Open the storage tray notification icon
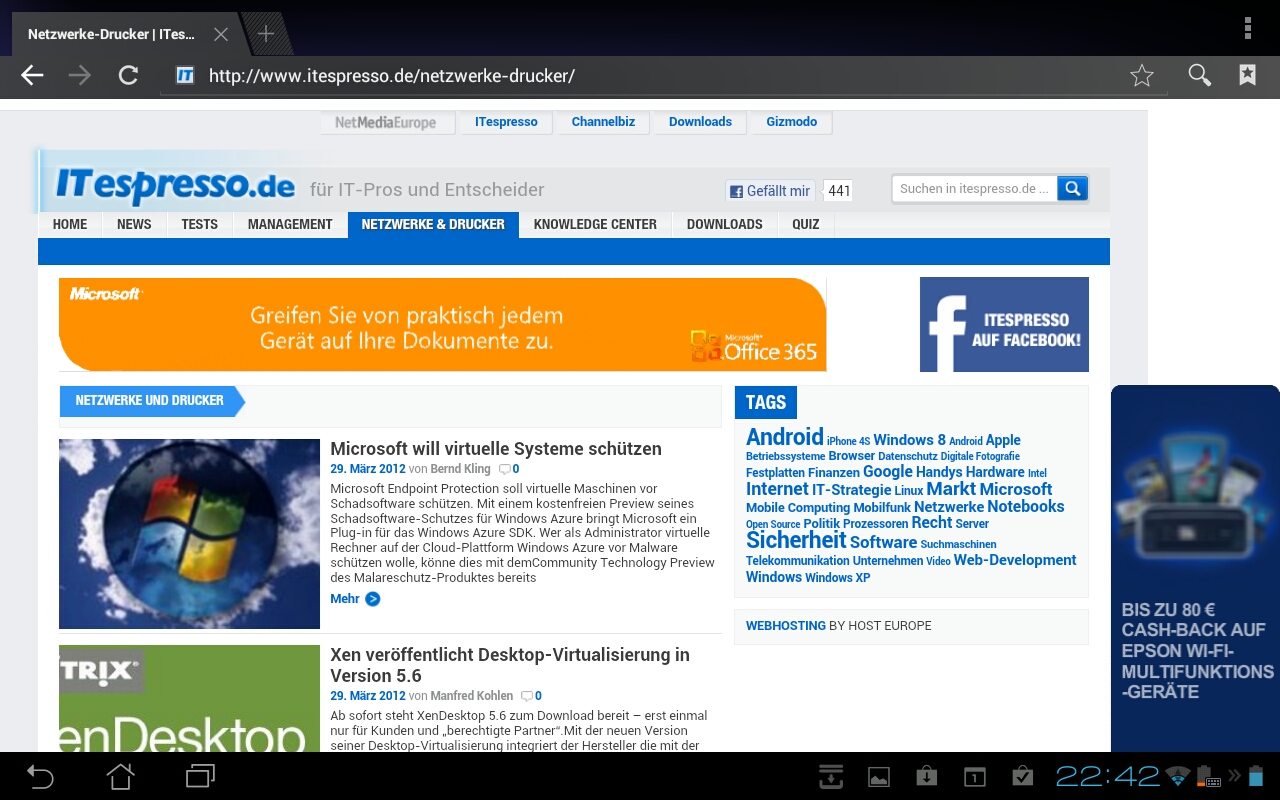Screen dimensions: 1280x800 coord(830,776)
